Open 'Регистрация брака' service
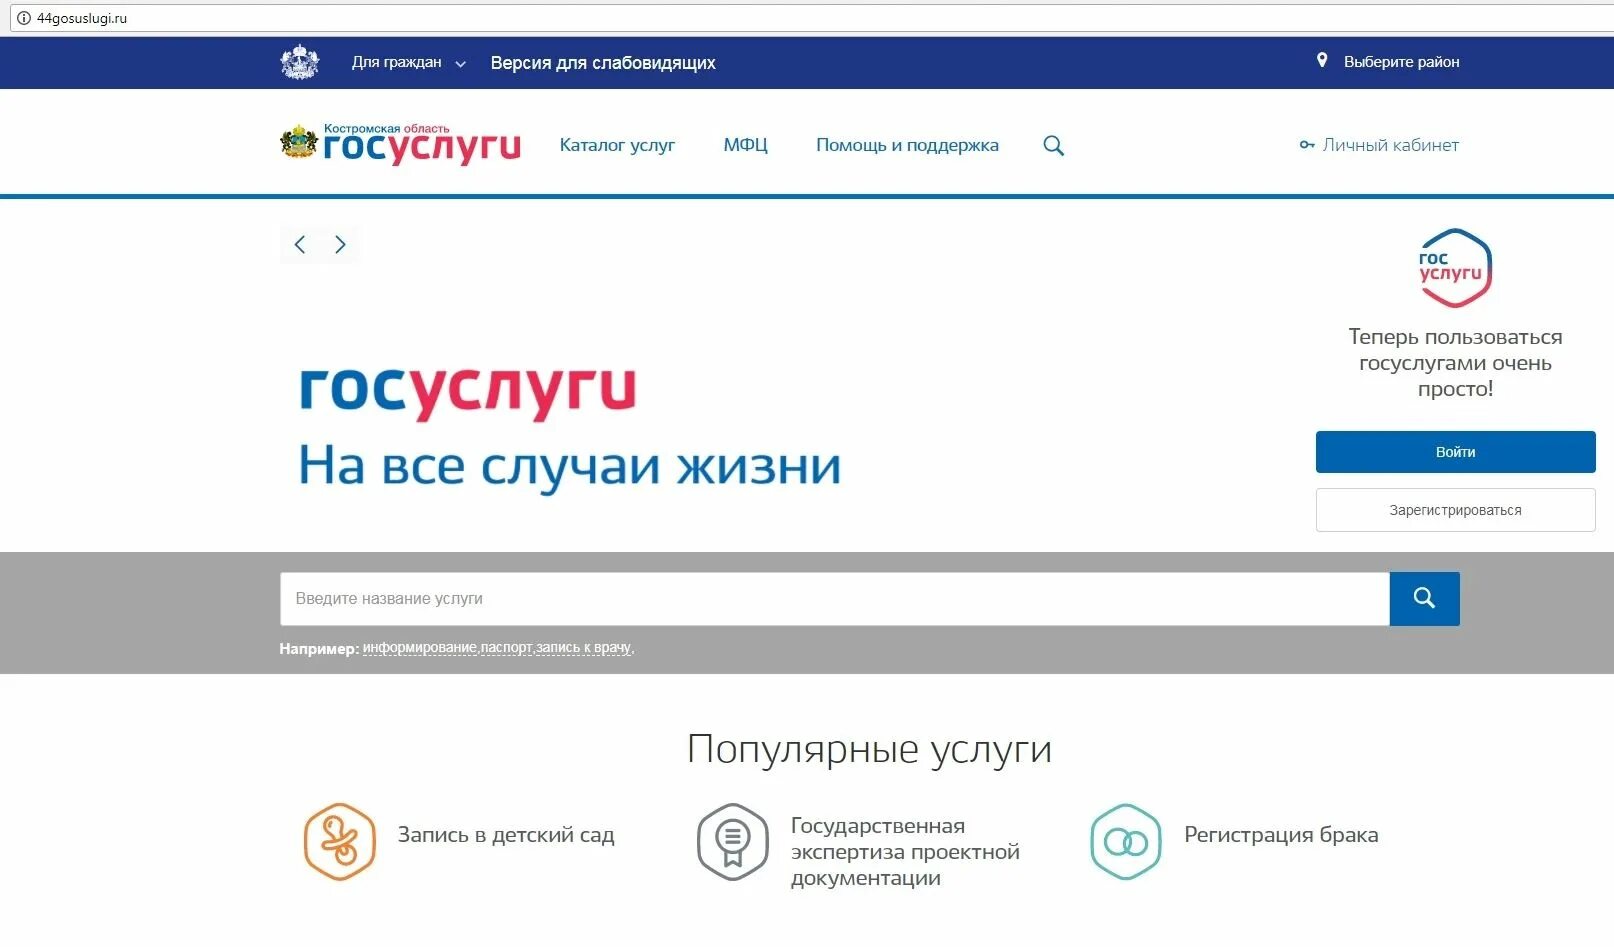Screen dimensions: 1614x947 (1281, 835)
